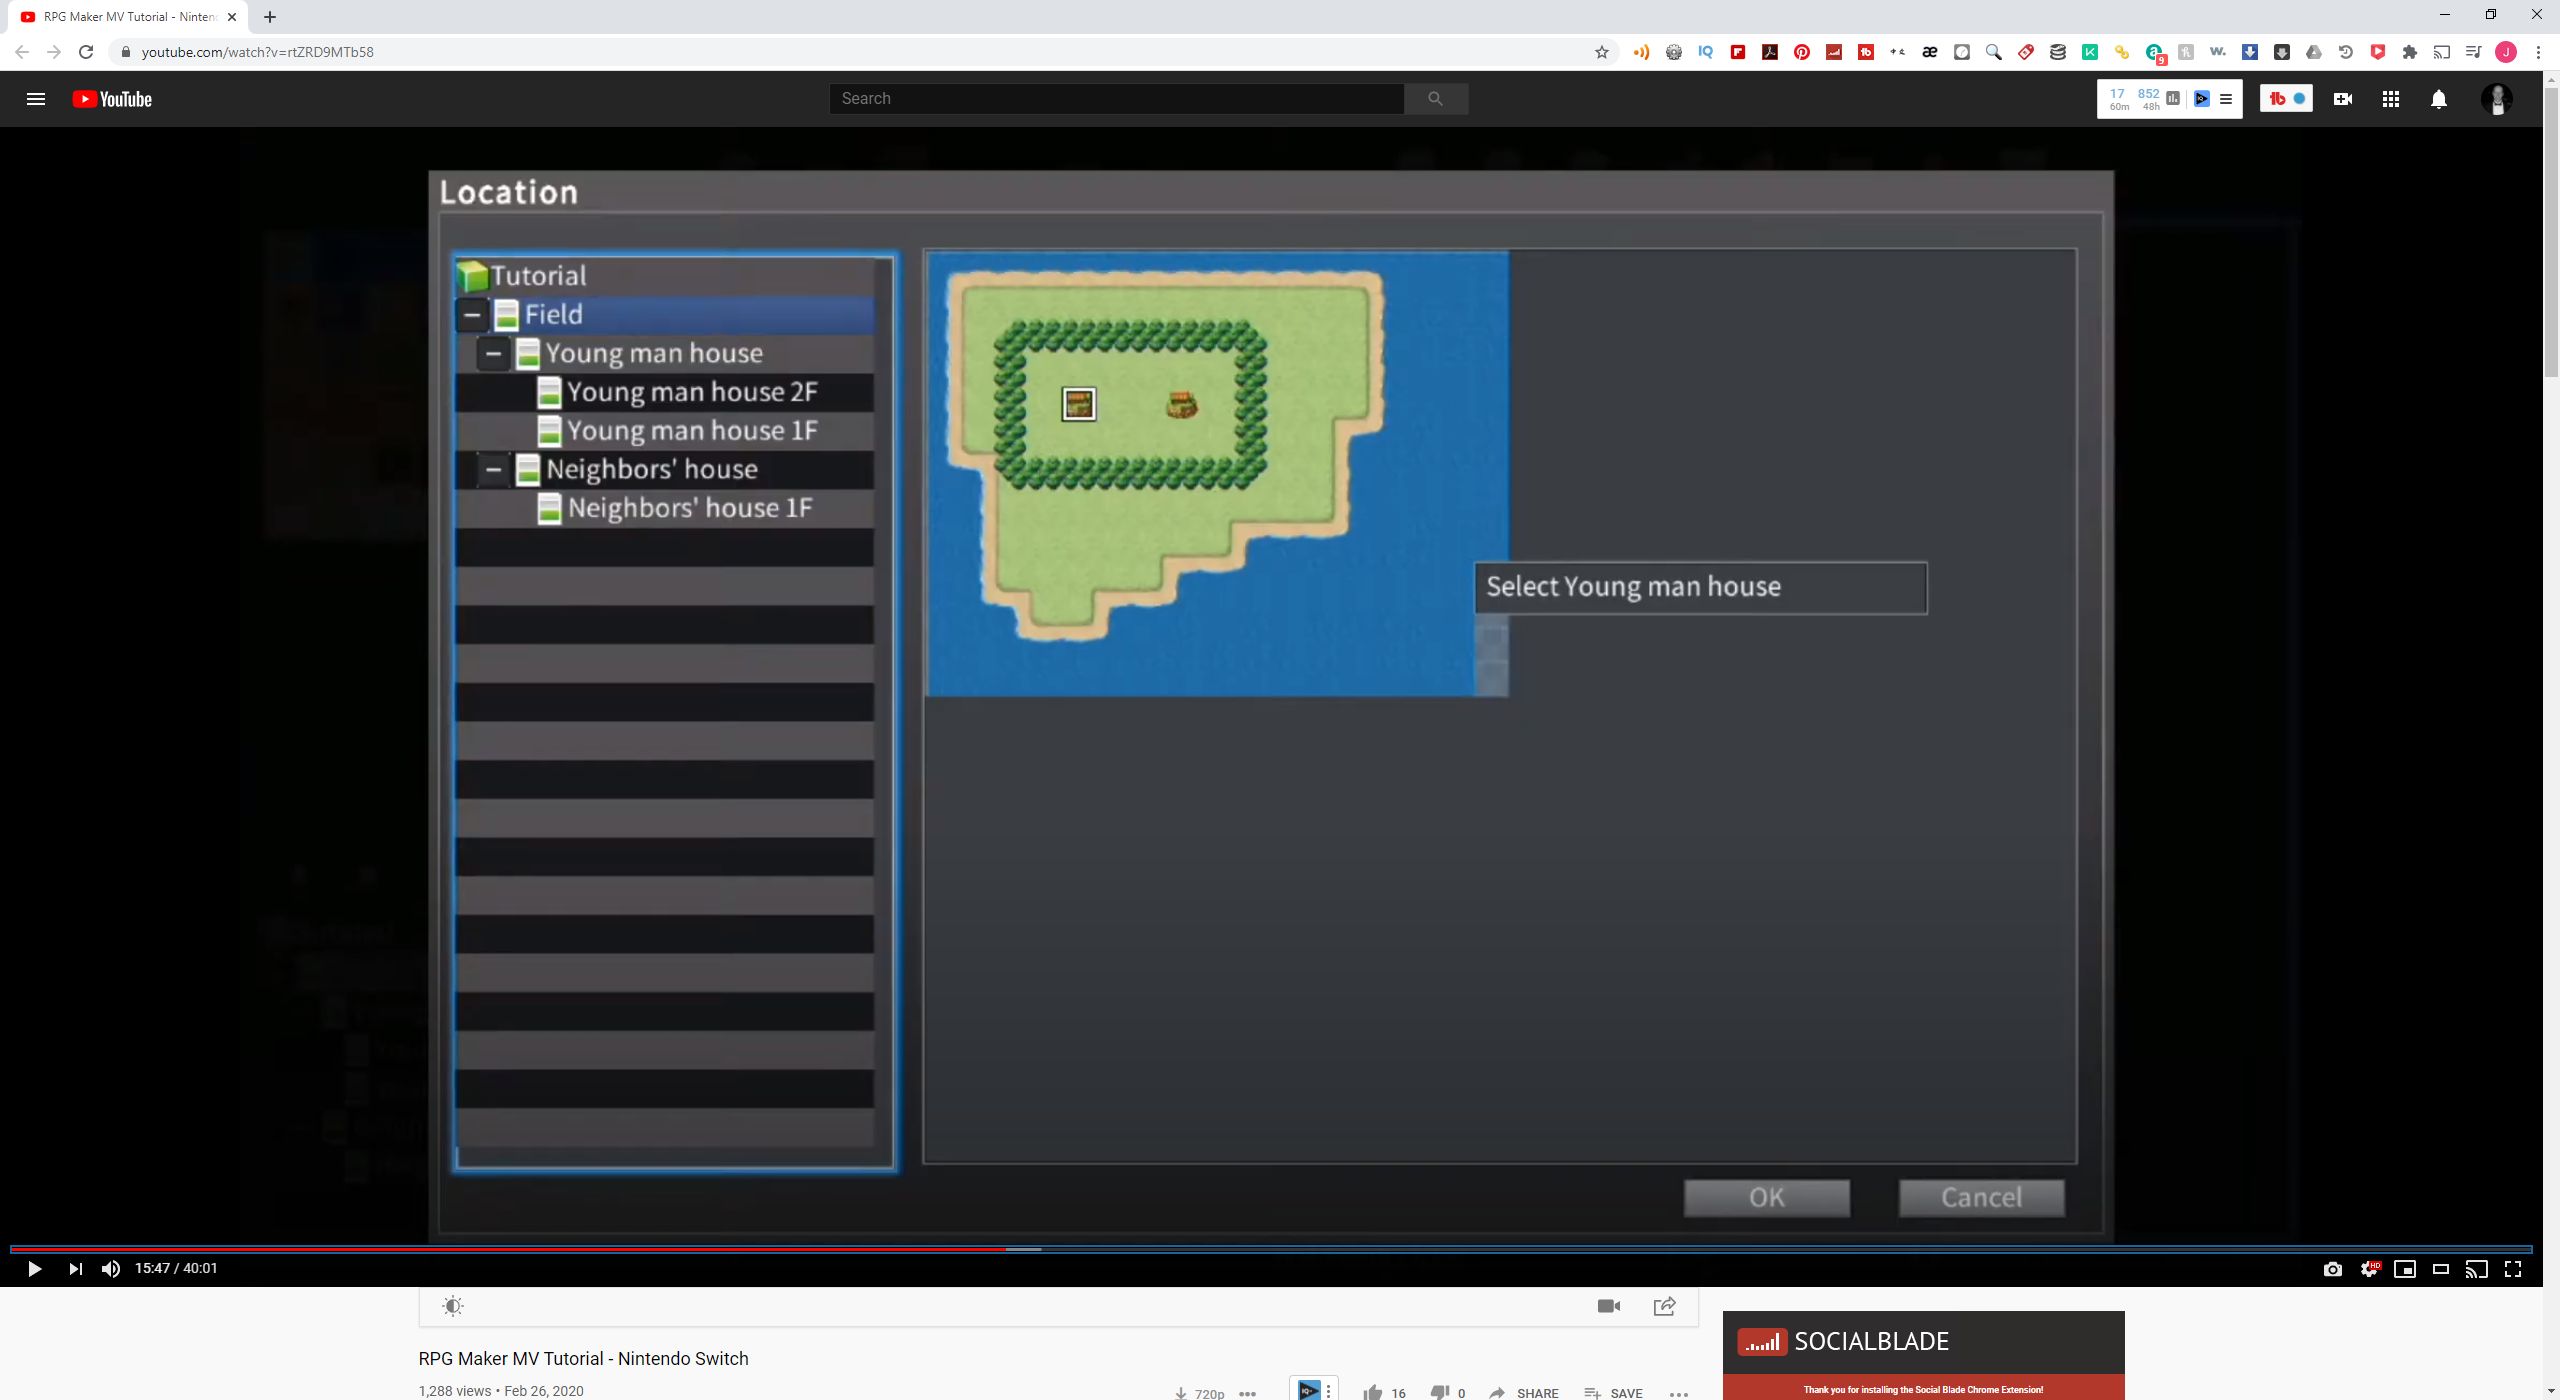The image size is (2560, 1400).
Task: Close the RPG Maker MV Tutorial tab
Action: tap(232, 17)
